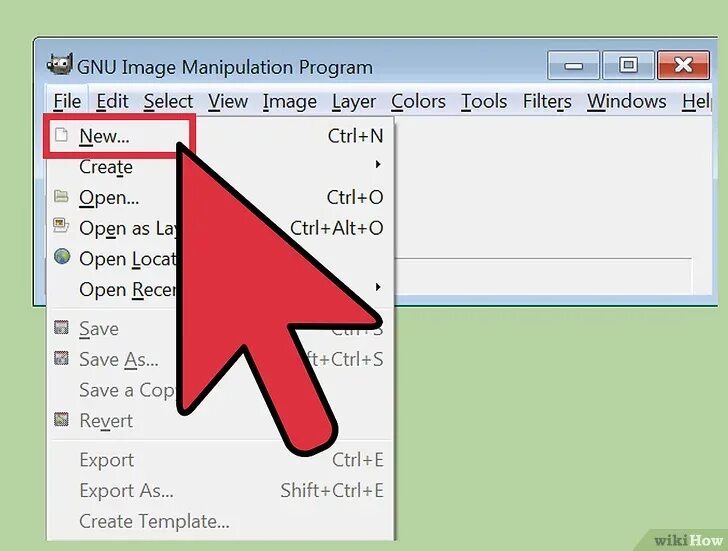Expand the Create submenu arrow

pyautogui.click(x=378, y=164)
